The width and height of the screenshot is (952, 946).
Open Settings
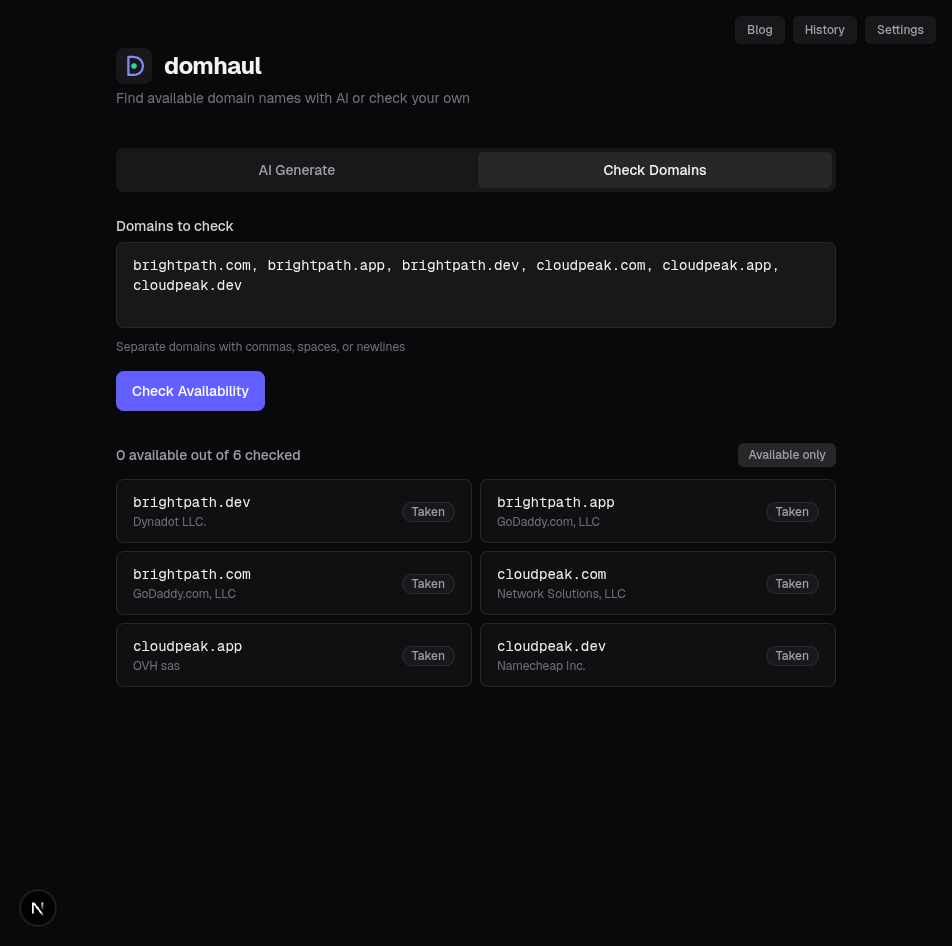click(899, 30)
